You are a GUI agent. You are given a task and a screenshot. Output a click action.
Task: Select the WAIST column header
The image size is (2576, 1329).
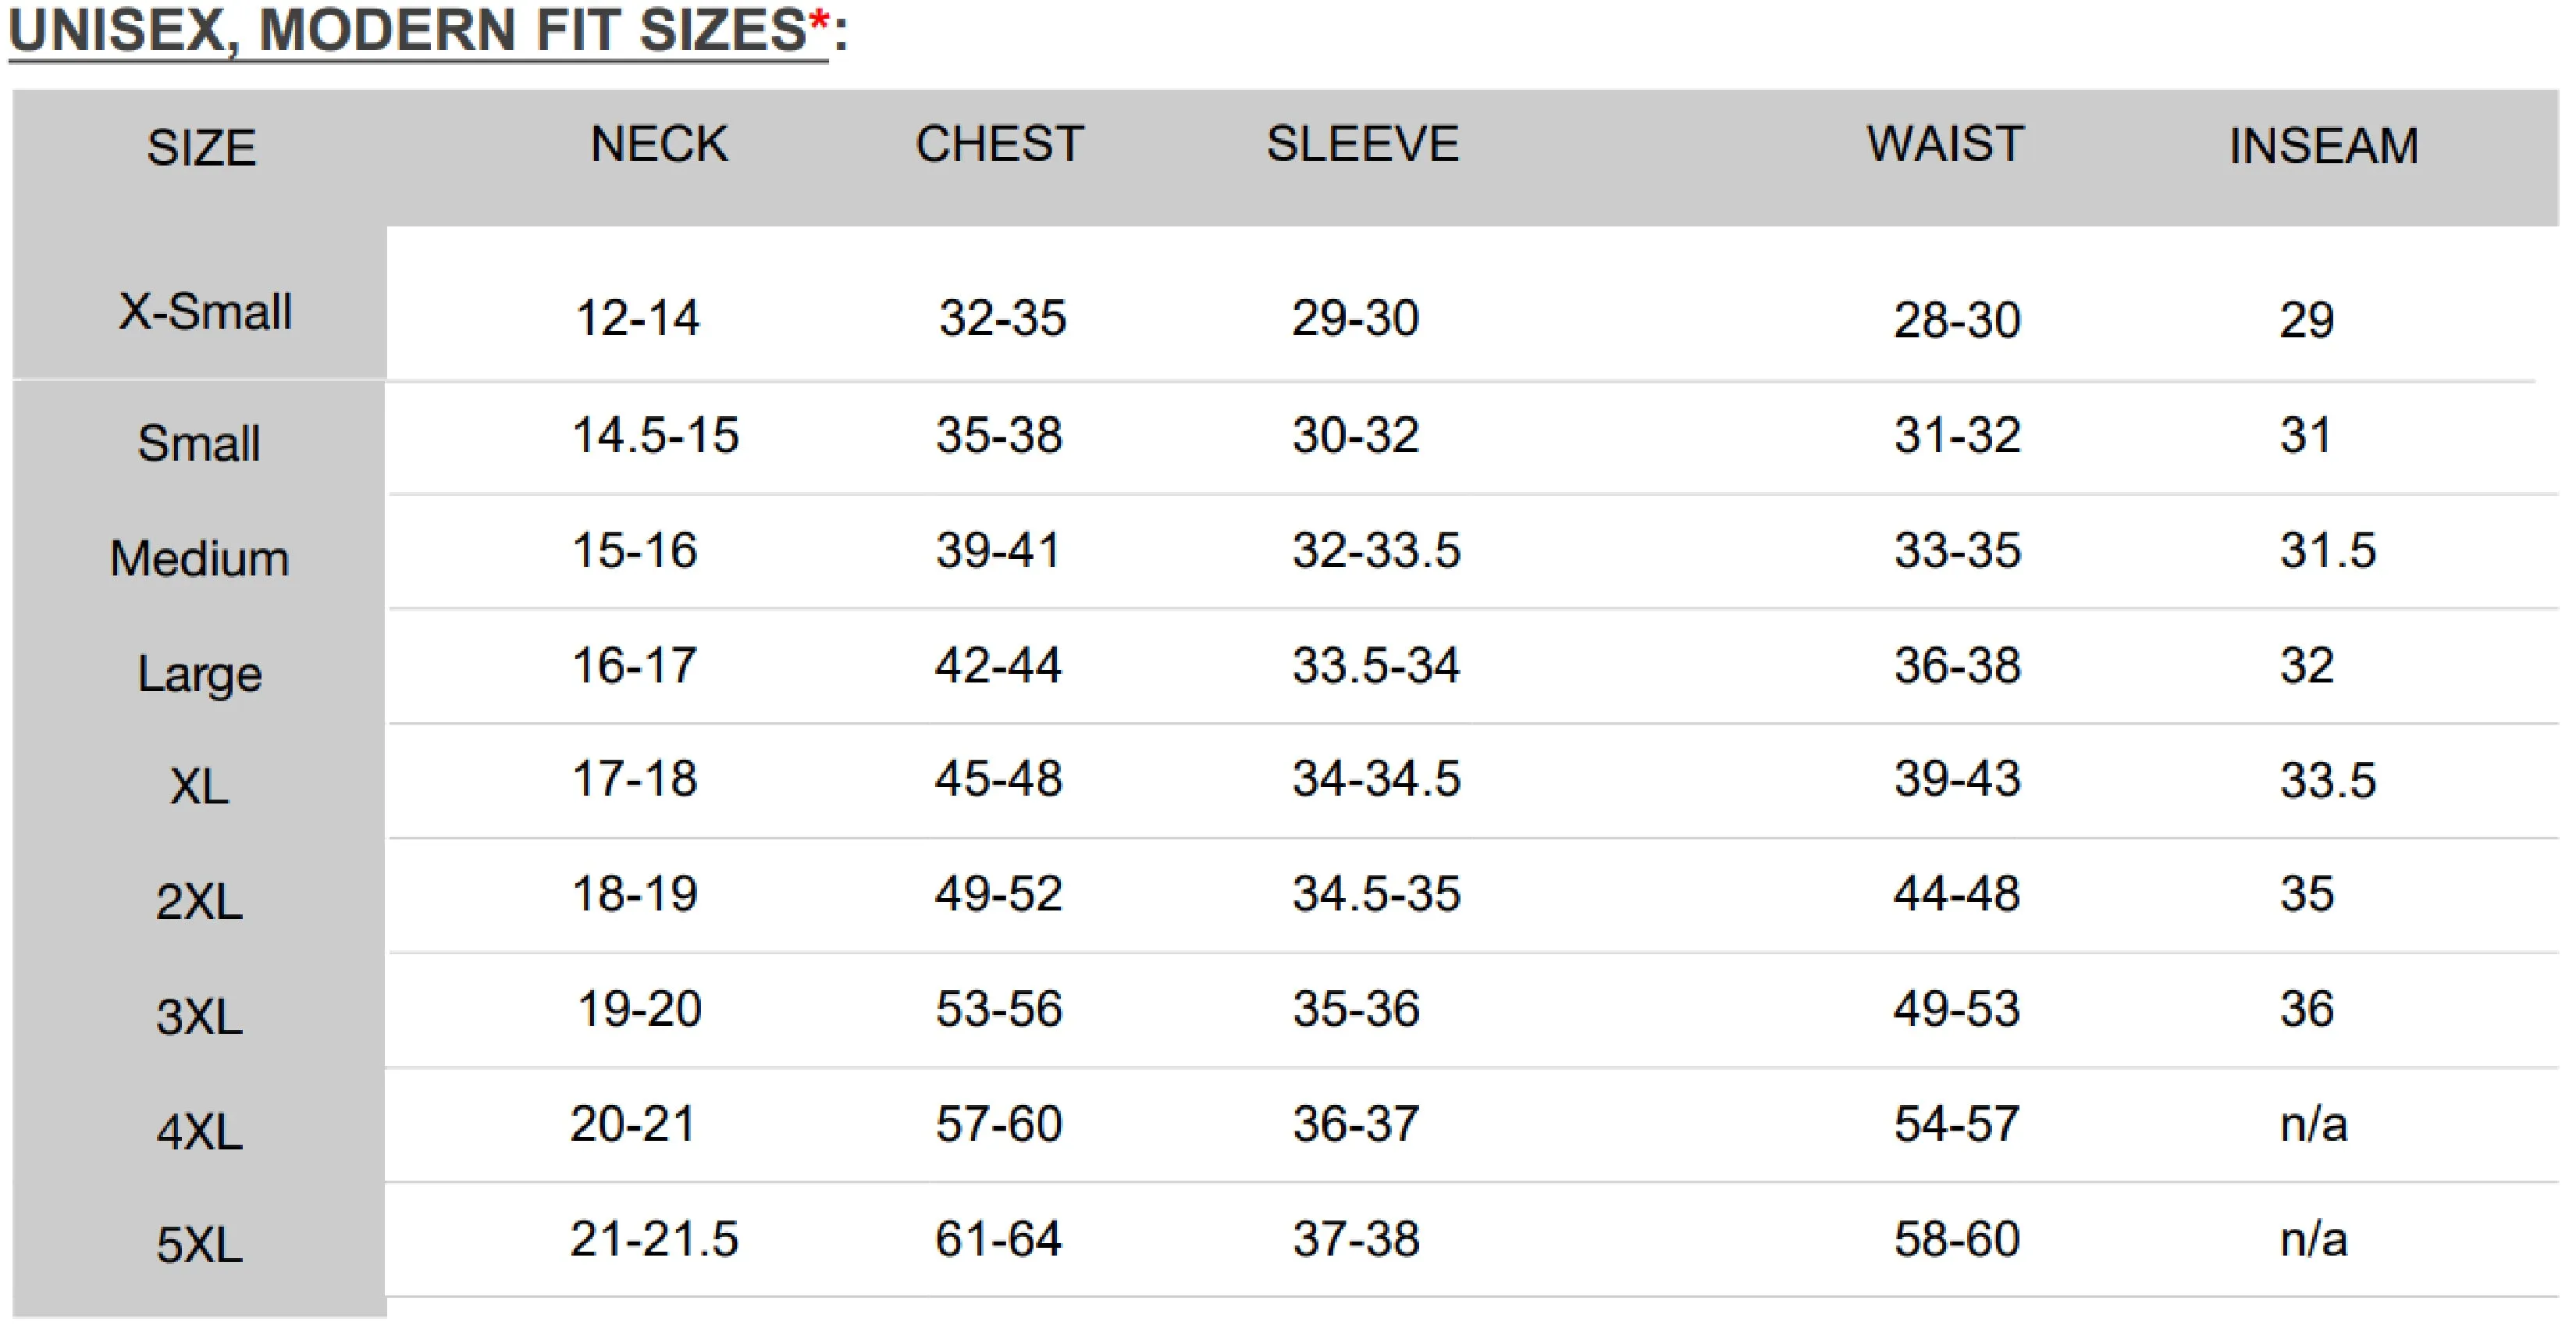pyautogui.click(x=1945, y=144)
